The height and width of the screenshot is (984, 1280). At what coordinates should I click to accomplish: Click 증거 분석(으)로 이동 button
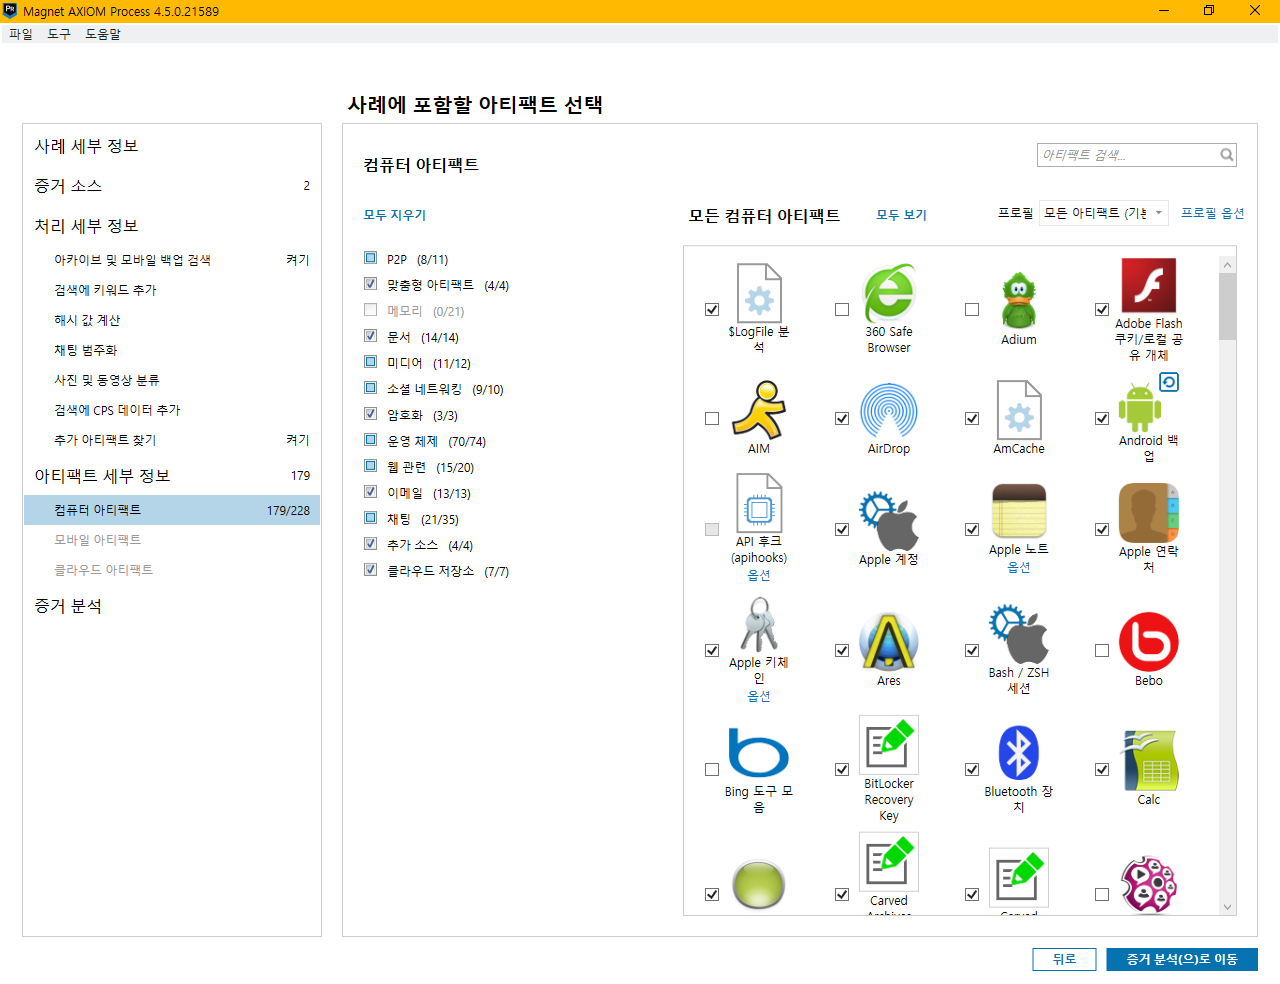[x=1182, y=959]
